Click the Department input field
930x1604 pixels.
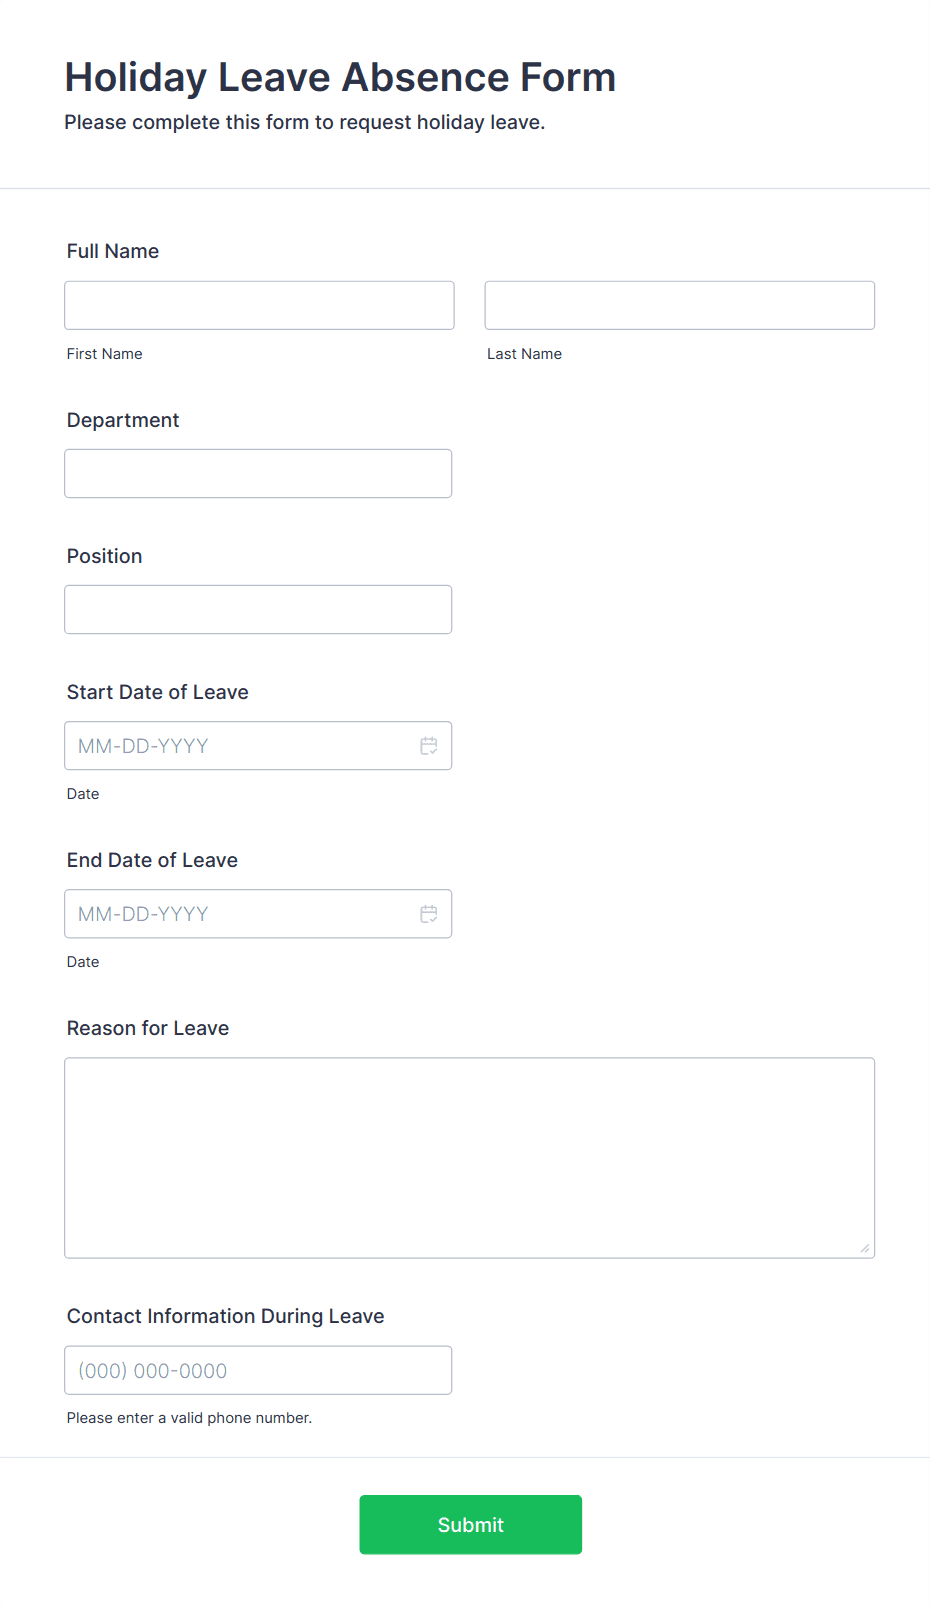point(257,473)
